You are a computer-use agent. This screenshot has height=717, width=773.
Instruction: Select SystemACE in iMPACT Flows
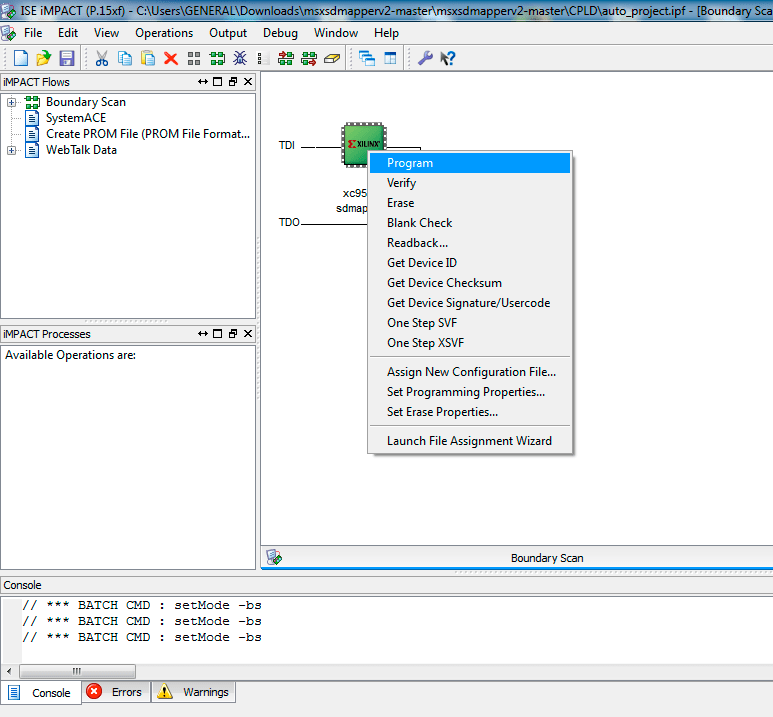[x=75, y=118]
